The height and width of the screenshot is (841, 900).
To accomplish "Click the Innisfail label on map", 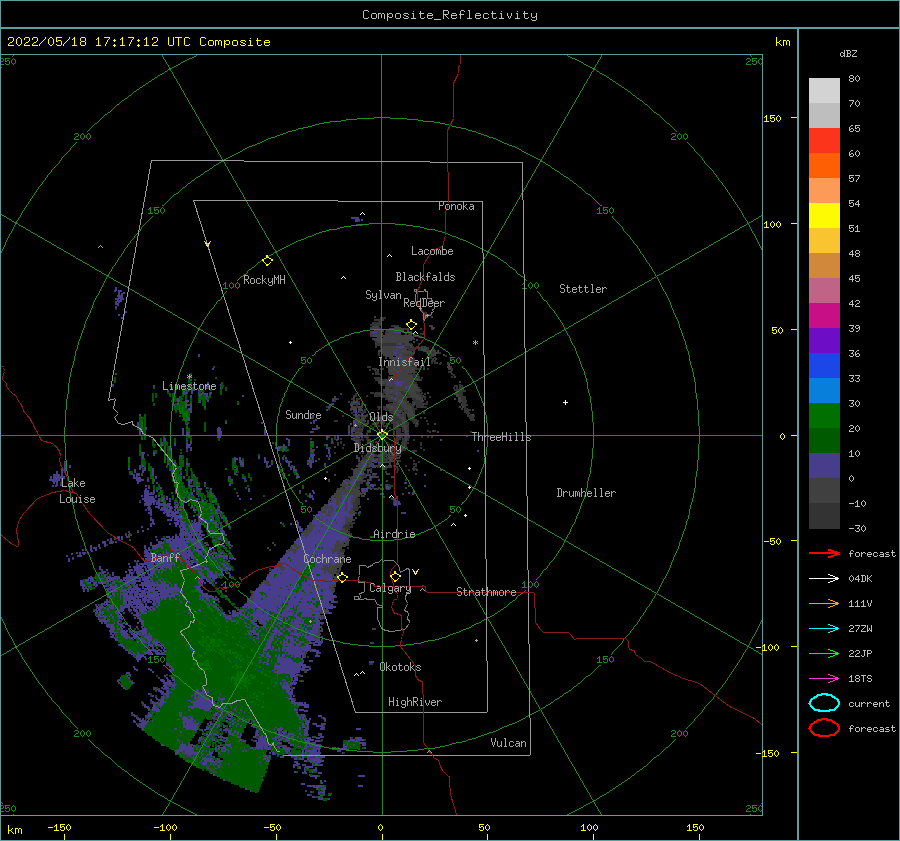I will pos(405,362).
